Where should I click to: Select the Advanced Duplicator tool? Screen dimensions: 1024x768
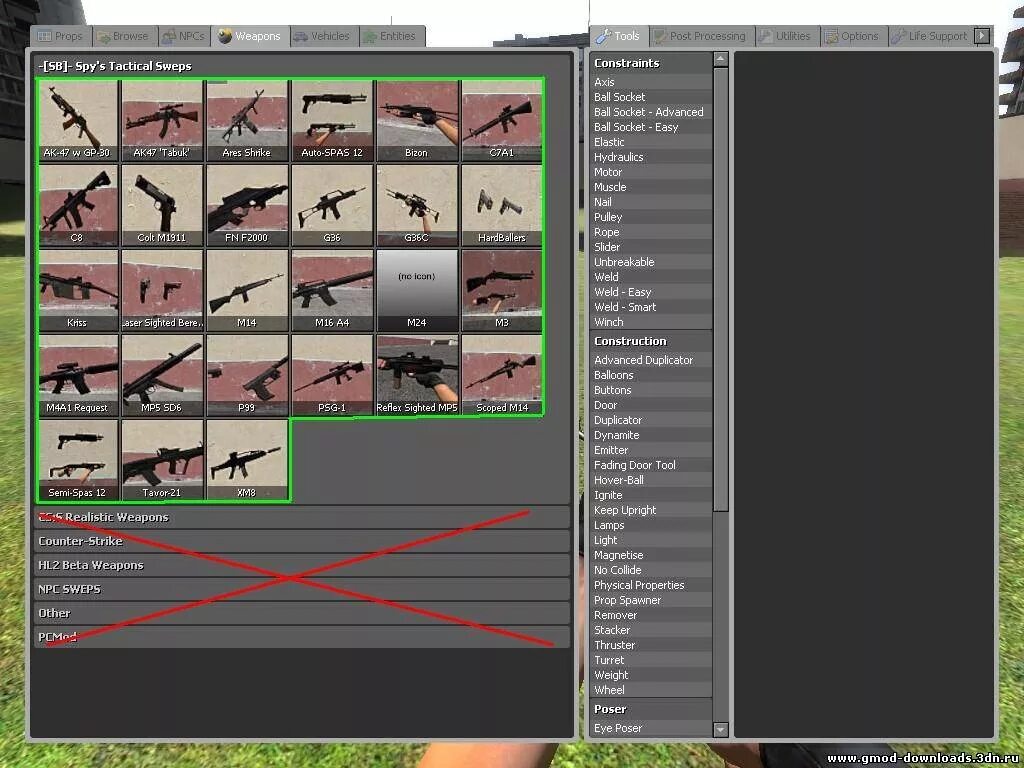click(651, 360)
